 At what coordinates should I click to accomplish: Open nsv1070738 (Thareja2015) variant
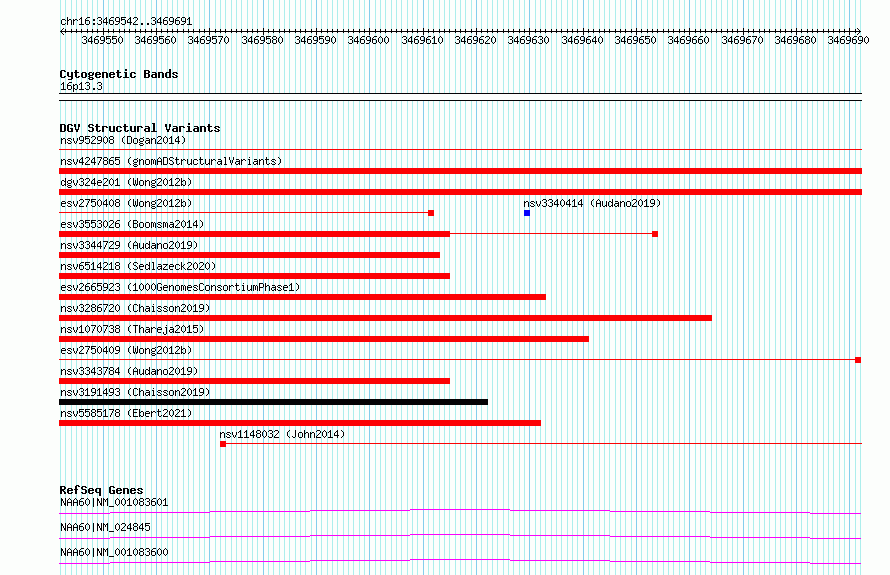[132, 329]
